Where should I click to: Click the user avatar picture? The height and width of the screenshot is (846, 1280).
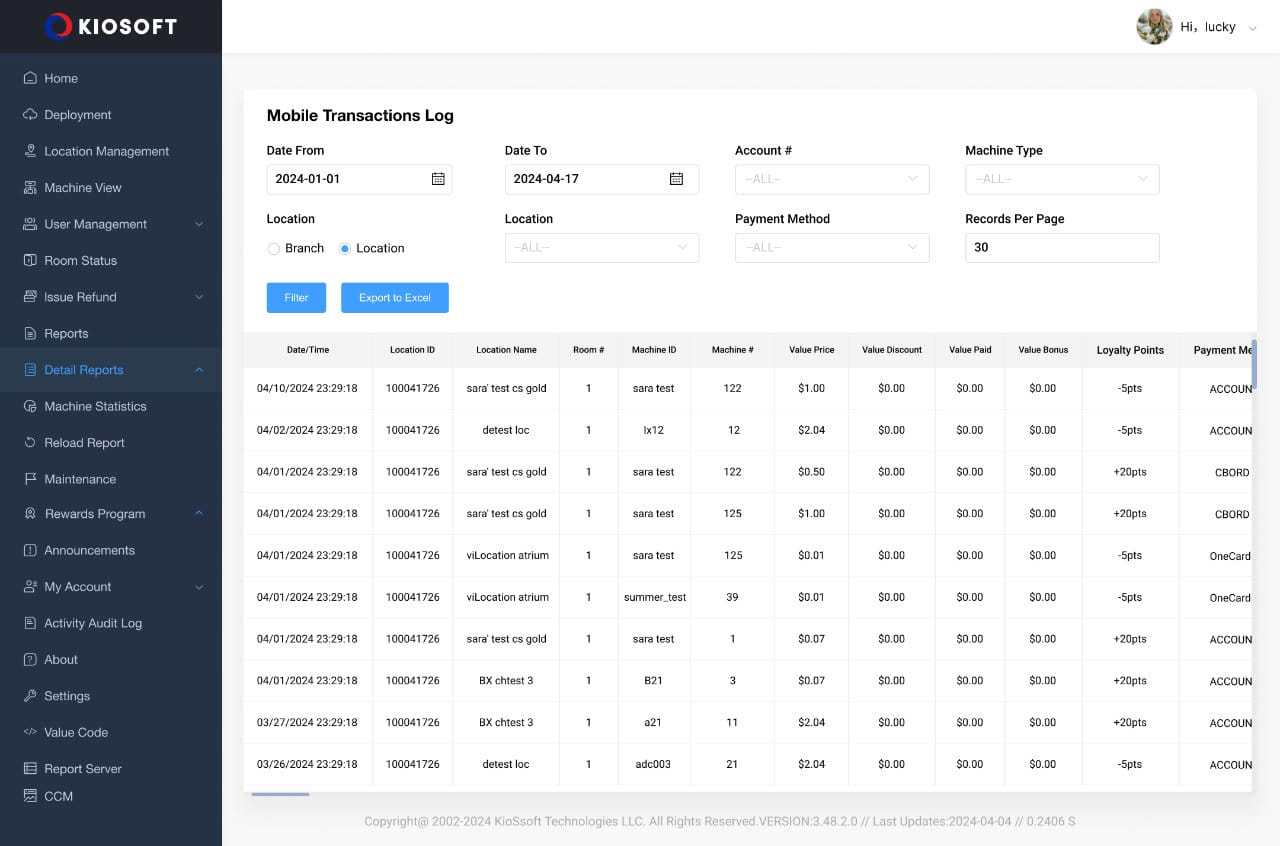(x=1154, y=27)
